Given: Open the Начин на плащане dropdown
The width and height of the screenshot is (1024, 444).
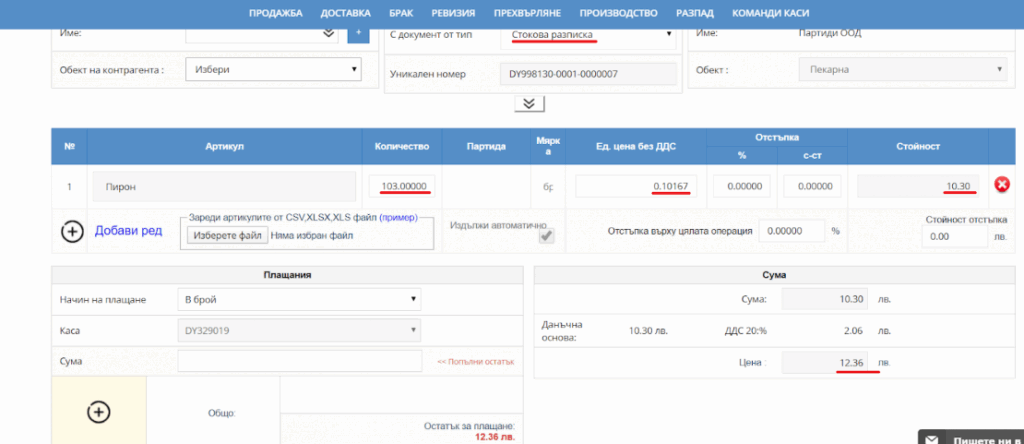Looking at the screenshot, I should [x=299, y=299].
